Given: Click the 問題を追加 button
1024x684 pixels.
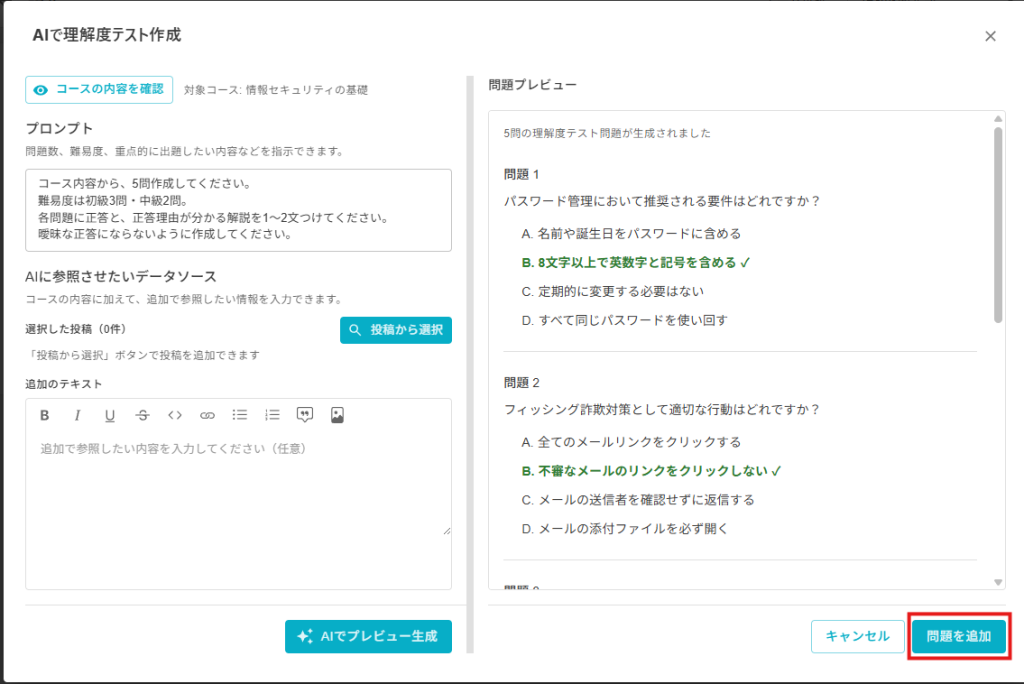Looking at the screenshot, I should point(958,636).
